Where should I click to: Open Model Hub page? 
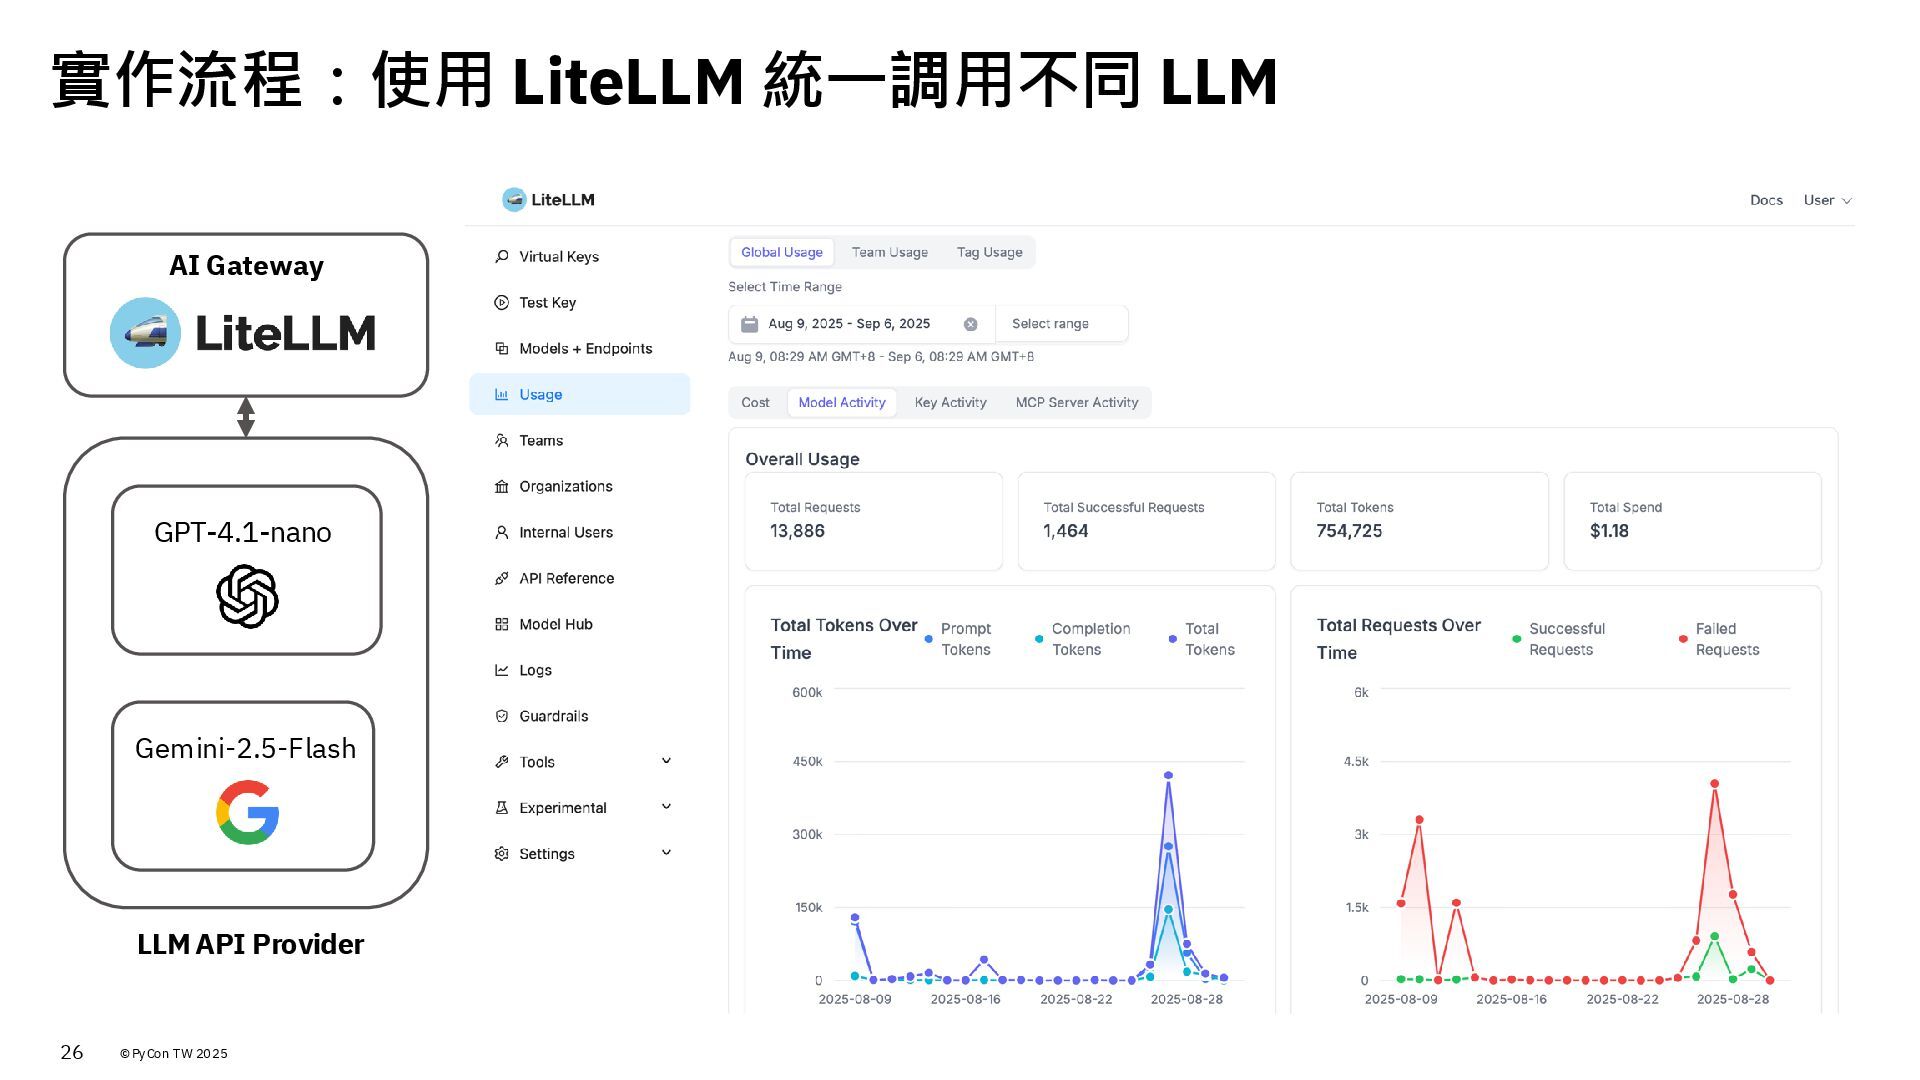[580, 625]
